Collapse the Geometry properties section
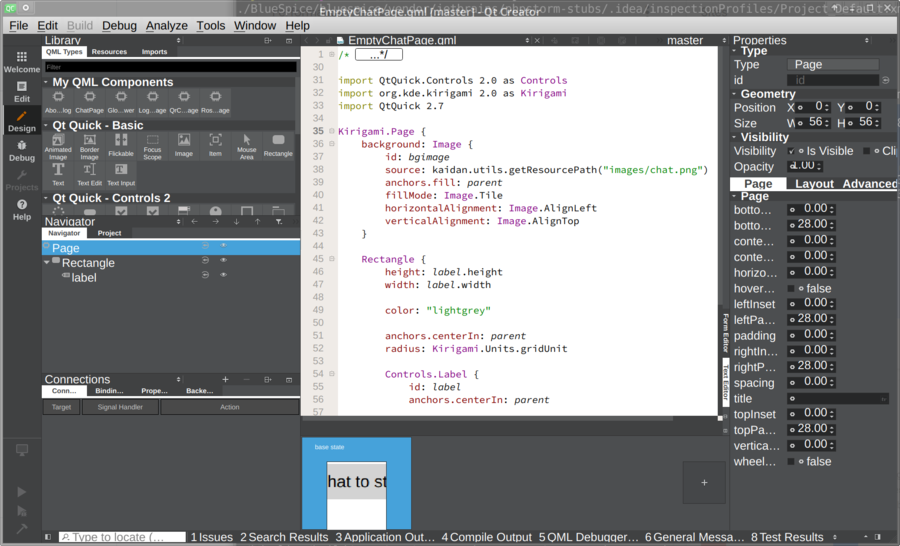Image resolution: width=900 pixels, height=546 pixels. coord(734,94)
